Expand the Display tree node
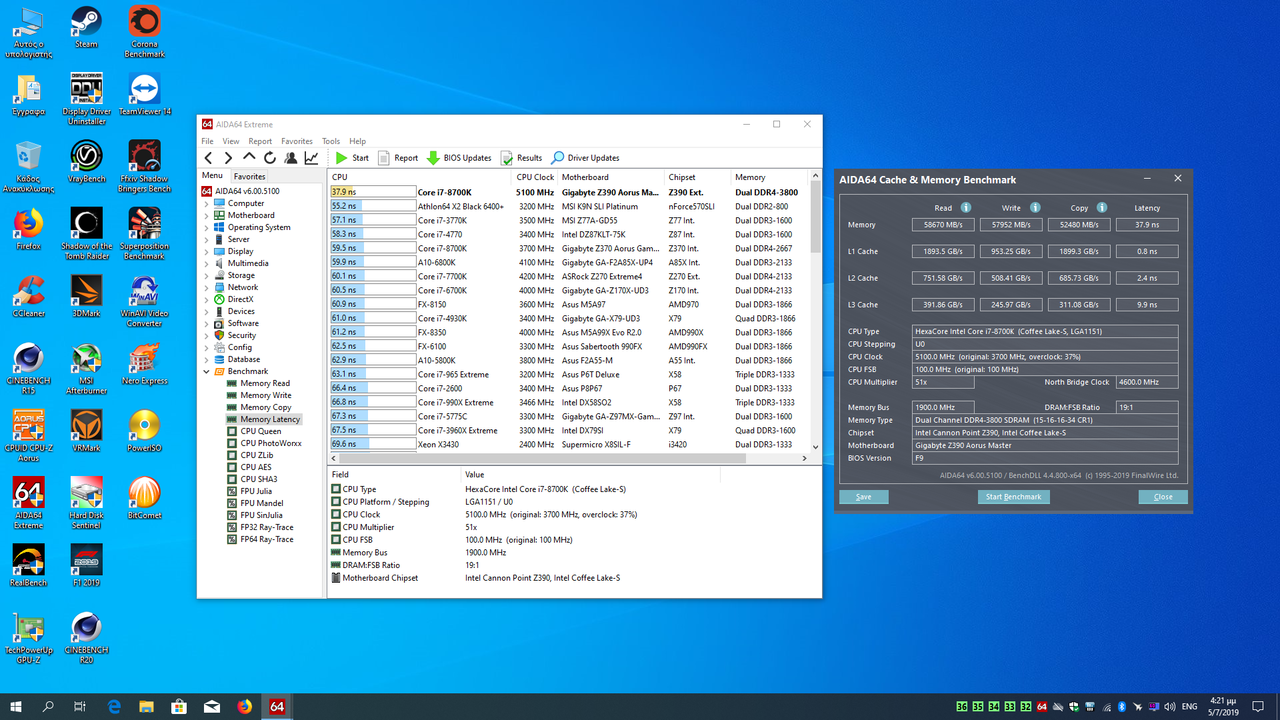This screenshot has height=720, width=1280. point(207,251)
